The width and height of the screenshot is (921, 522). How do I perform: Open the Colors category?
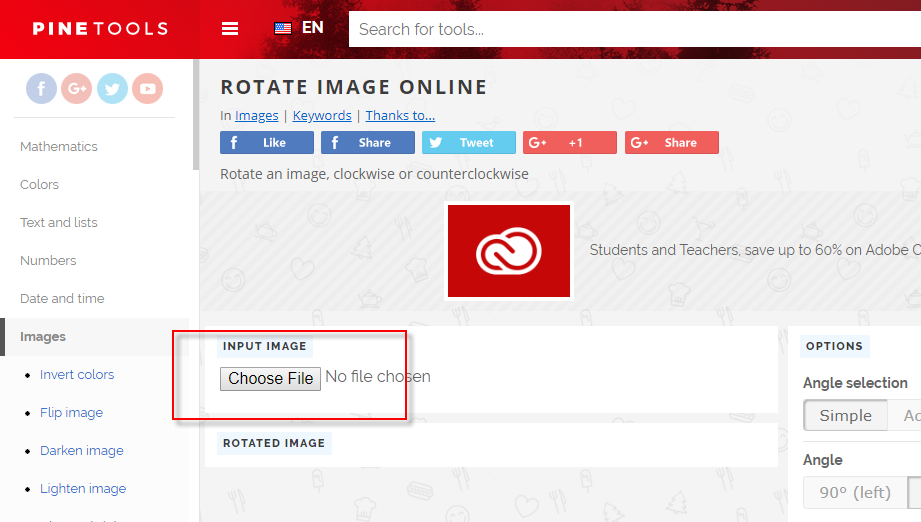click(x=39, y=184)
